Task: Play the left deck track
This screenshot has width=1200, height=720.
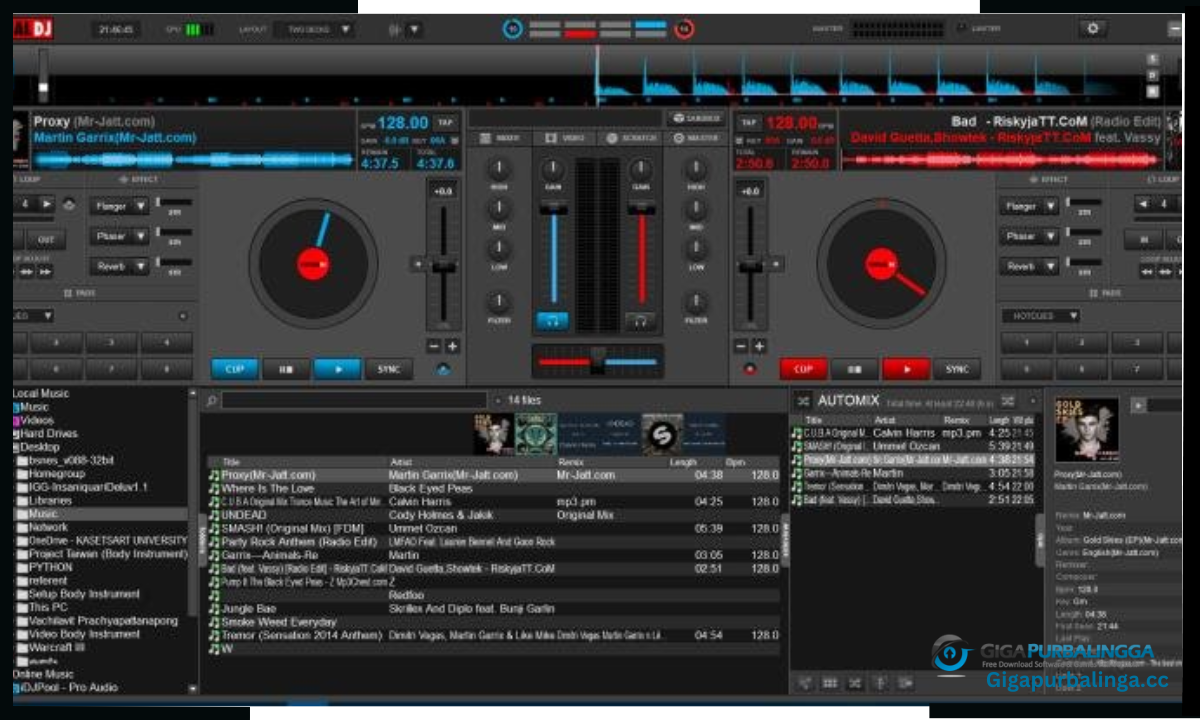Action: [x=338, y=369]
